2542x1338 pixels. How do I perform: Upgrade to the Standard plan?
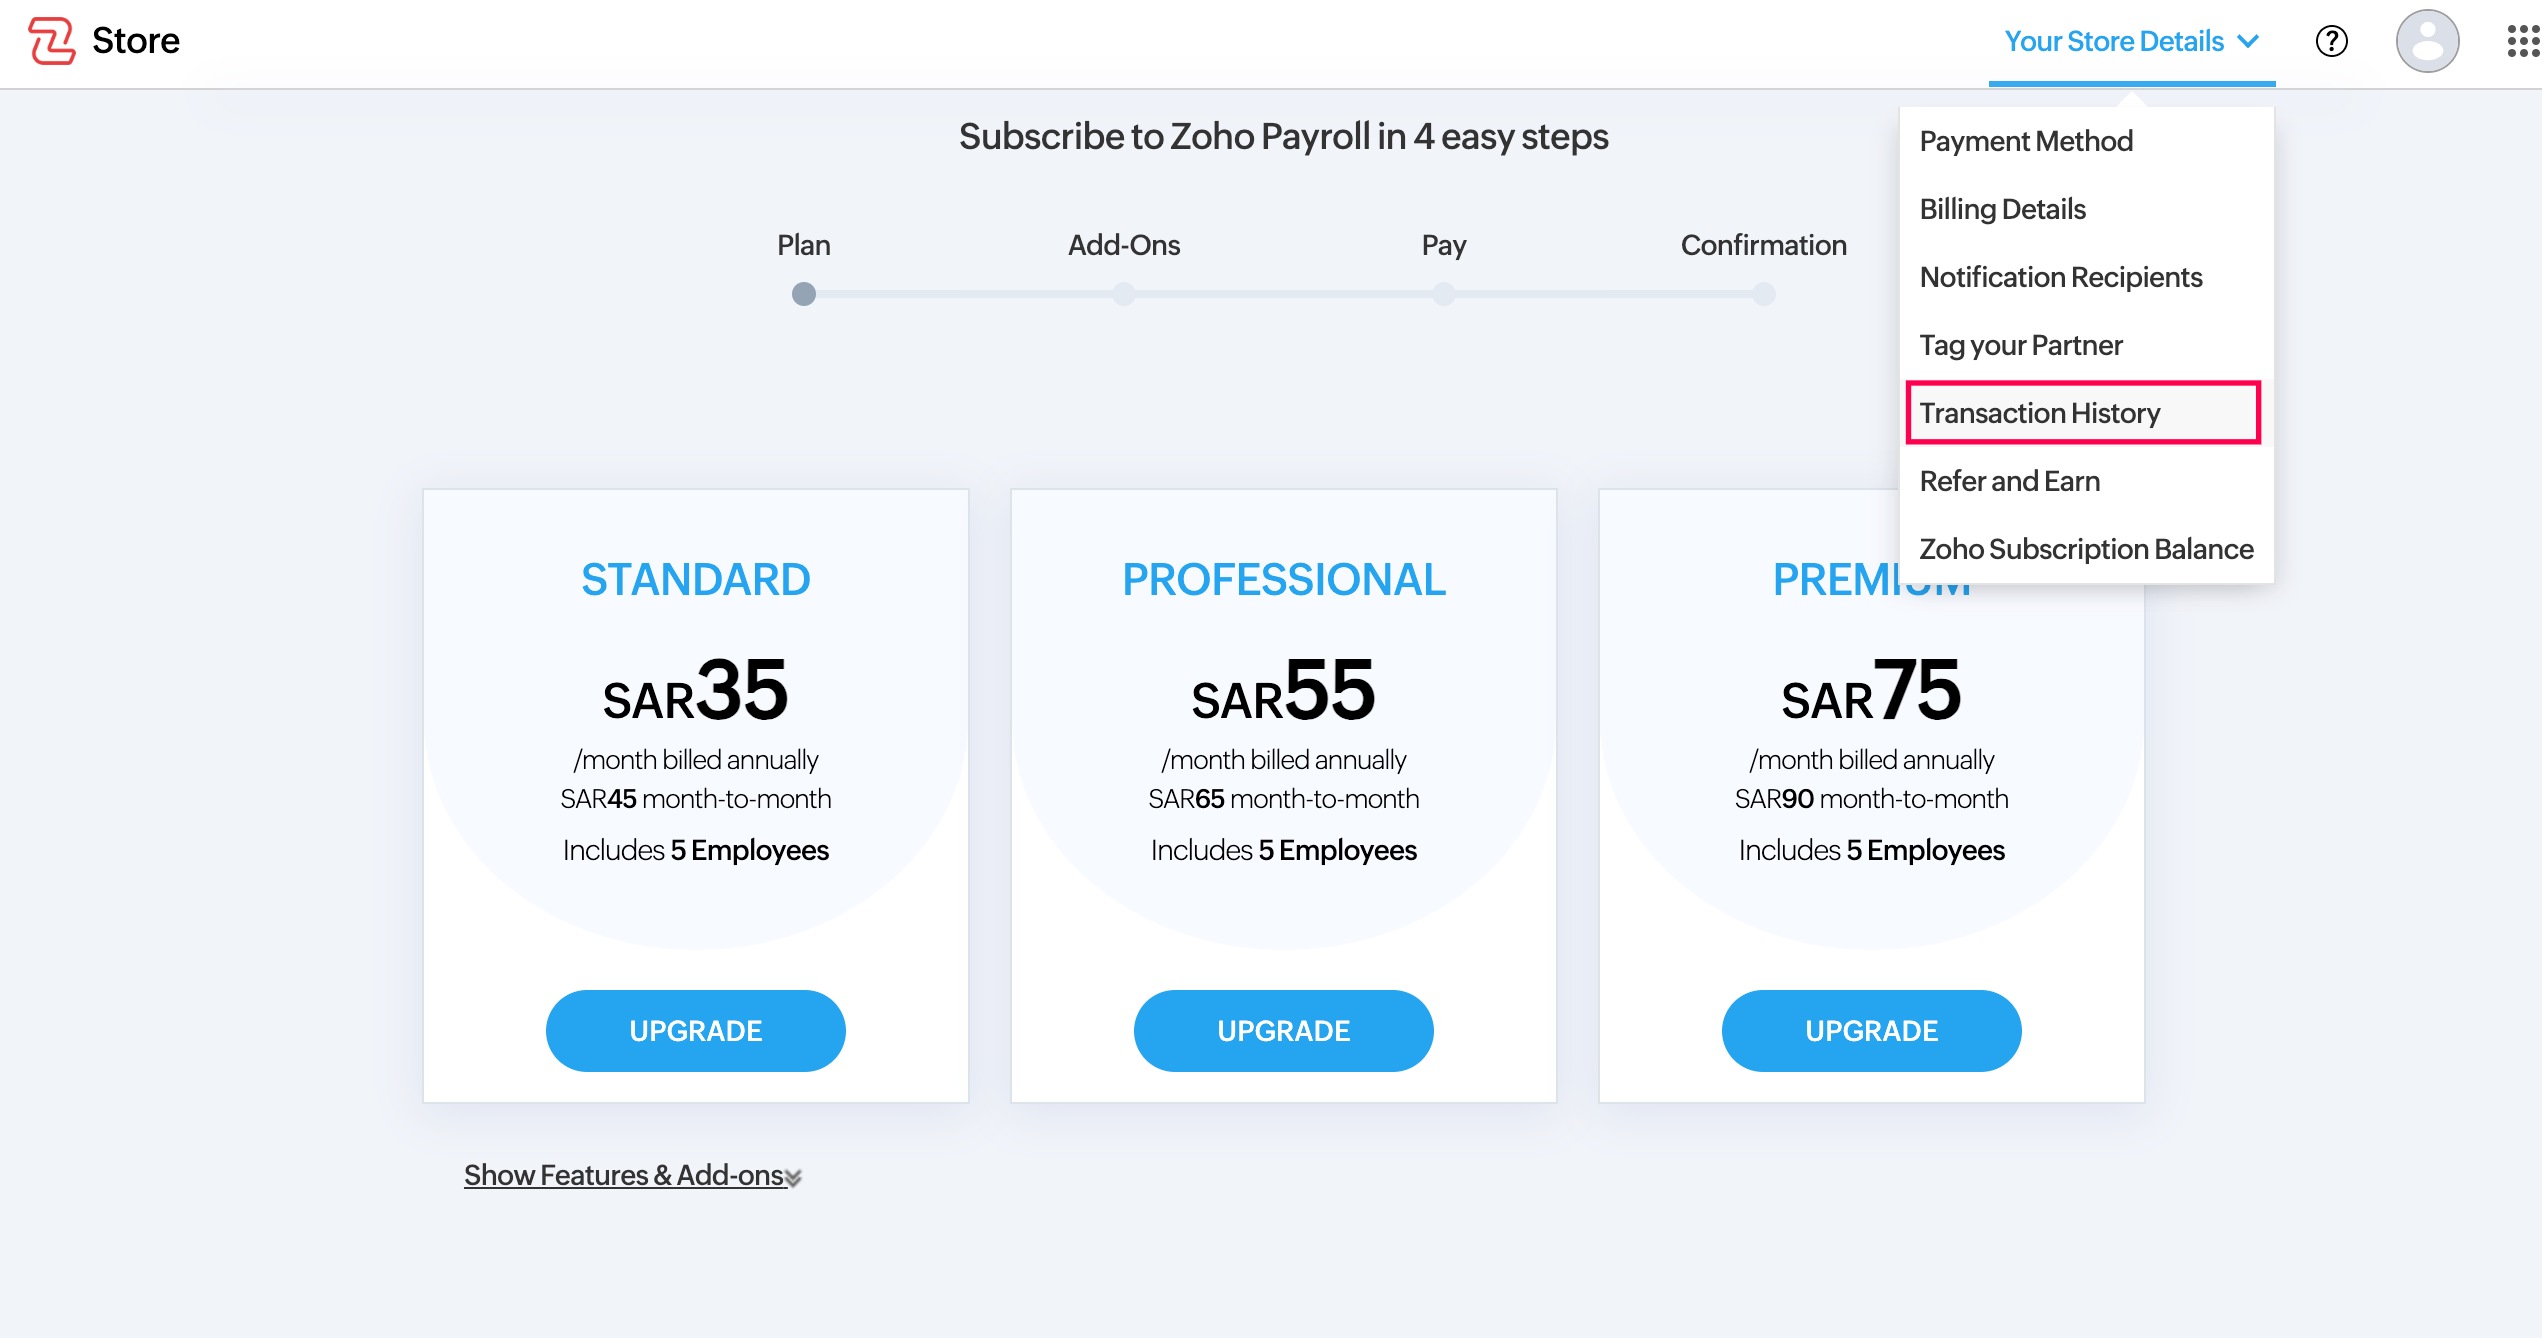pyautogui.click(x=695, y=1030)
